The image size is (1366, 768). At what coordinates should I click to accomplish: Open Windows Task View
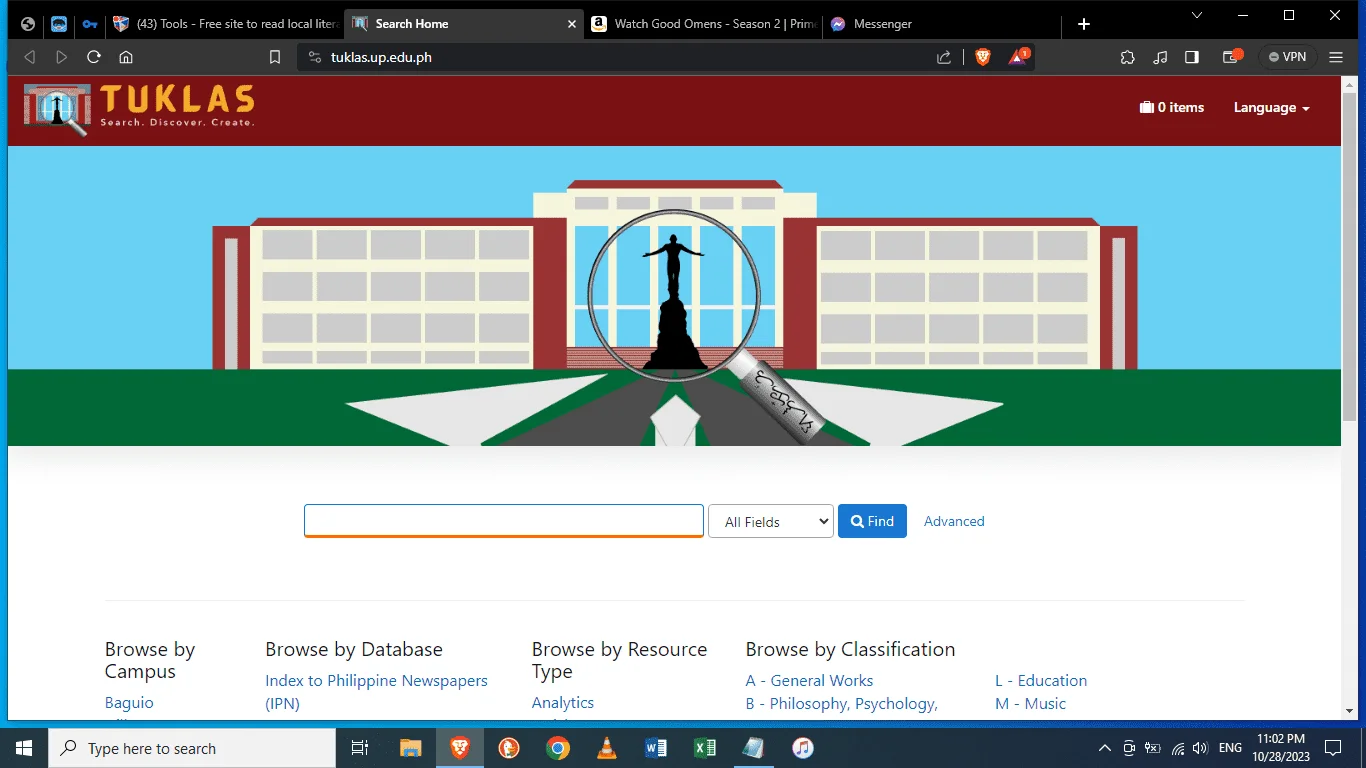coord(360,748)
